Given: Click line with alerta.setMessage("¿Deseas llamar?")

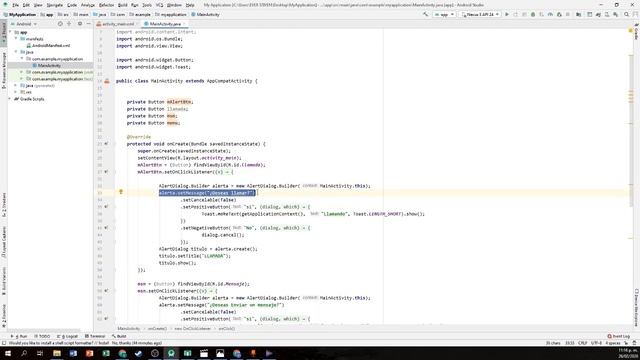Looking at the screenshot, I should point(207,193).
